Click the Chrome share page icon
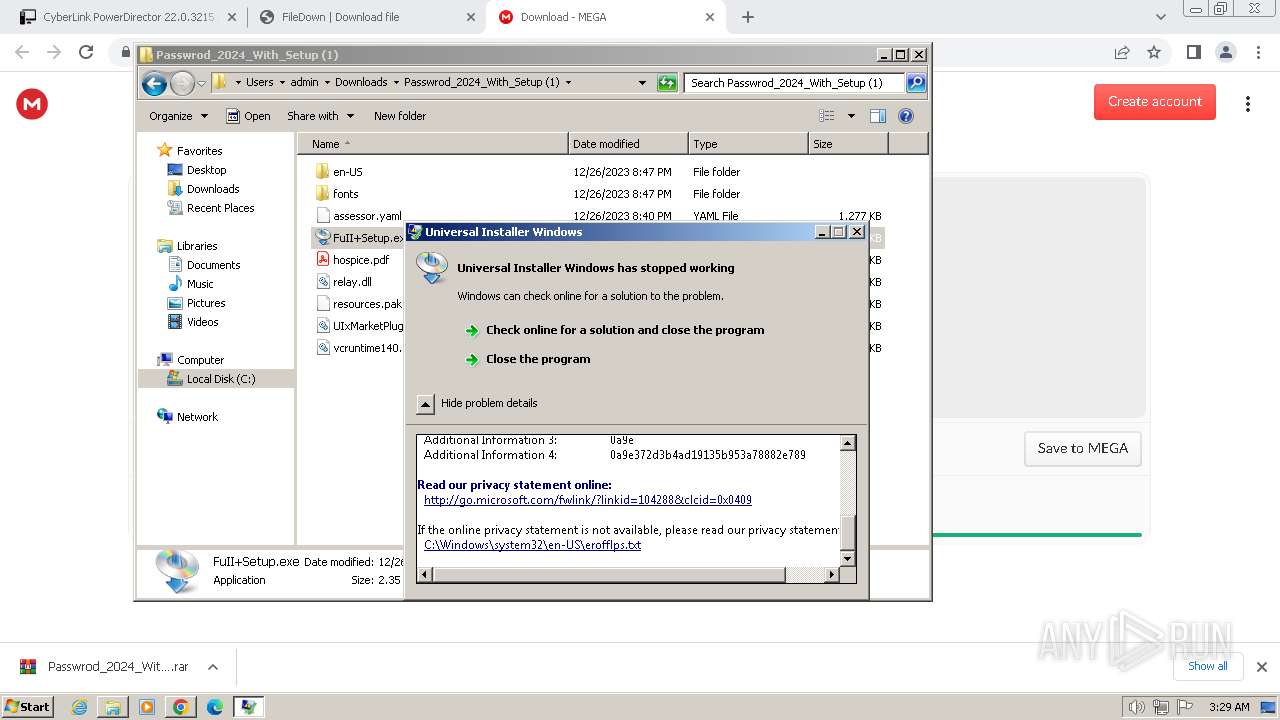This screenshot has height=720, width=1280. 1122,52
